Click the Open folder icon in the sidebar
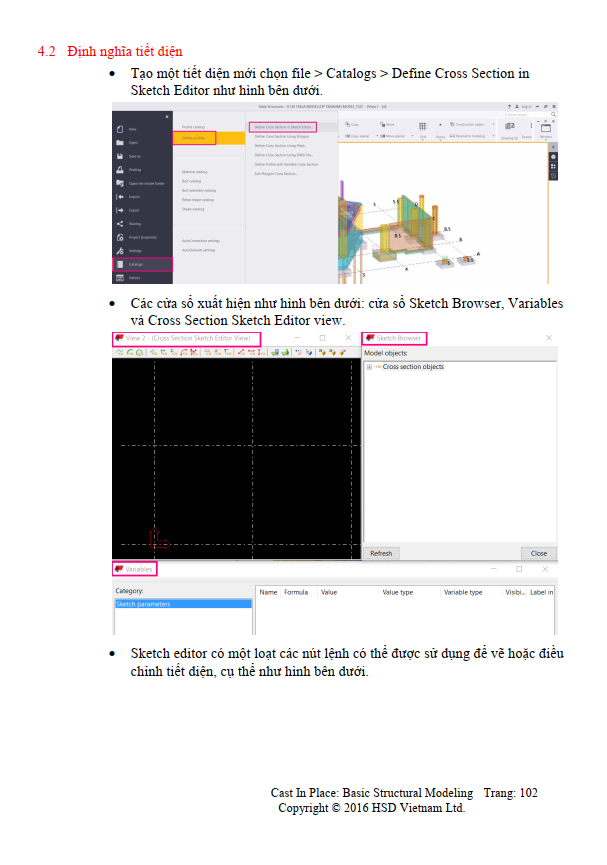This screenshot has height=865, width=607. 120,143
